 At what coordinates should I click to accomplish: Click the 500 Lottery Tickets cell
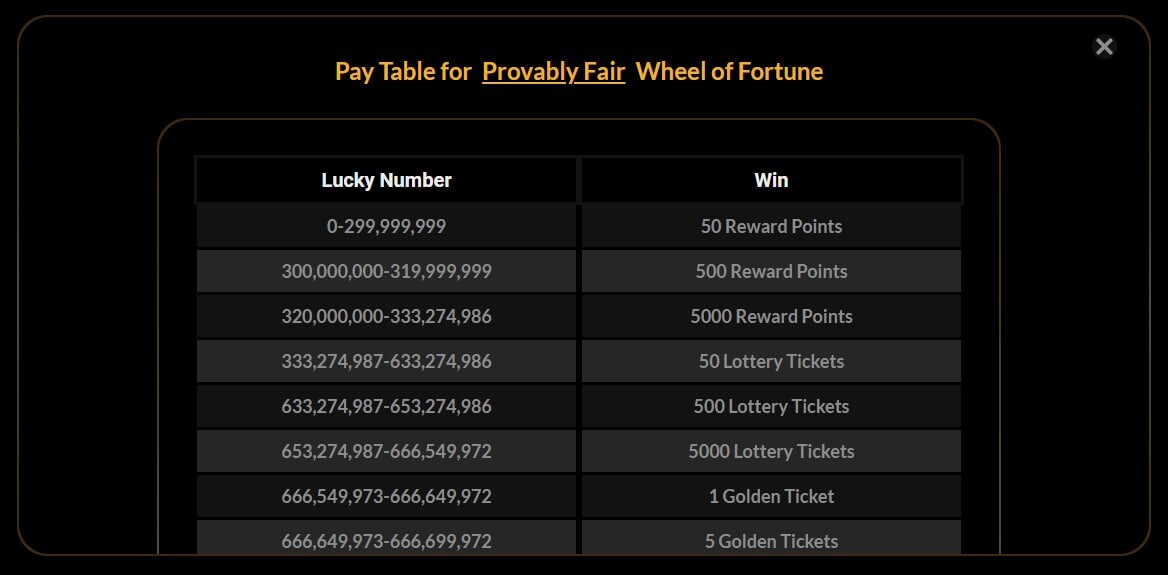click(771, 407)
